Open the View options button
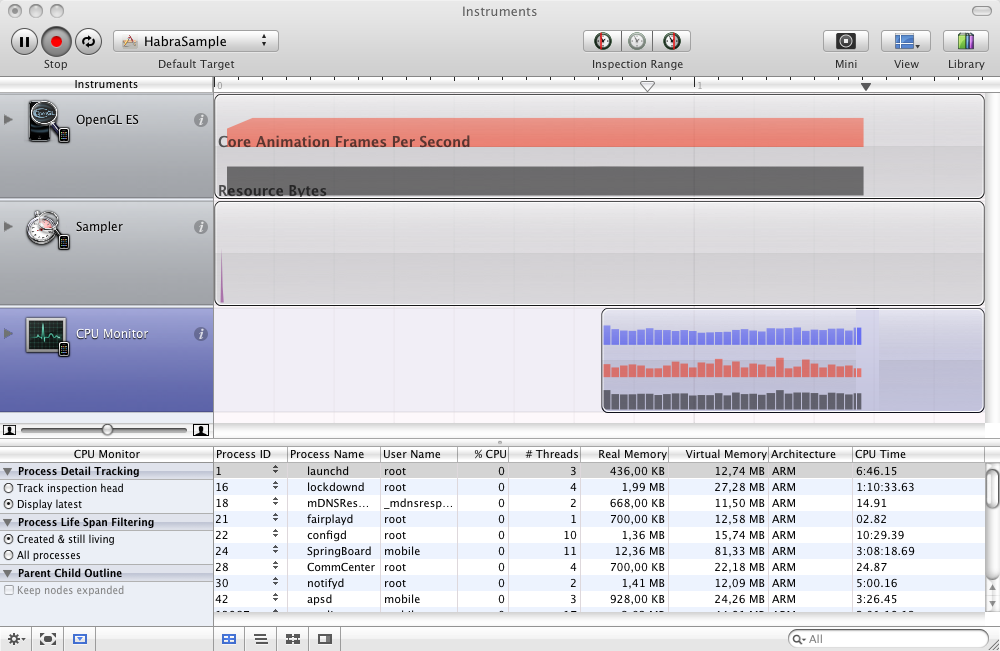 tap(906, 41)
